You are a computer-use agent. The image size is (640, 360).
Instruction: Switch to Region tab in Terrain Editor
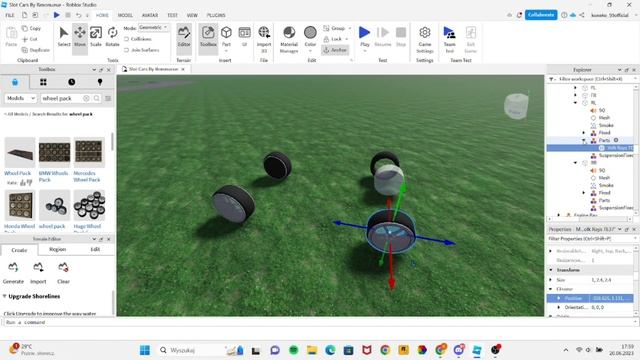click(58, 249)
